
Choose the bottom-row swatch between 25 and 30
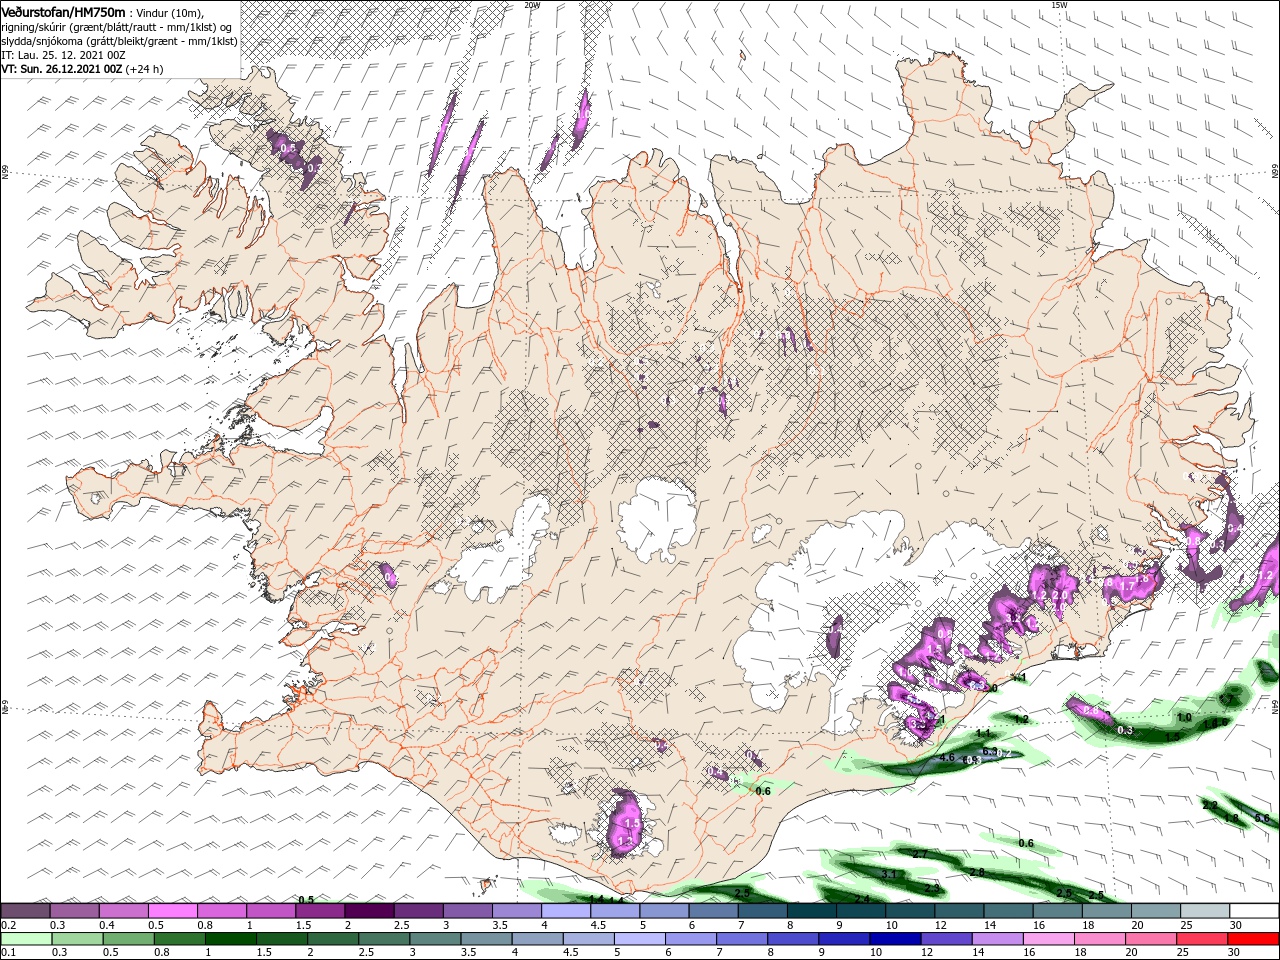[x=1200, y=939]
